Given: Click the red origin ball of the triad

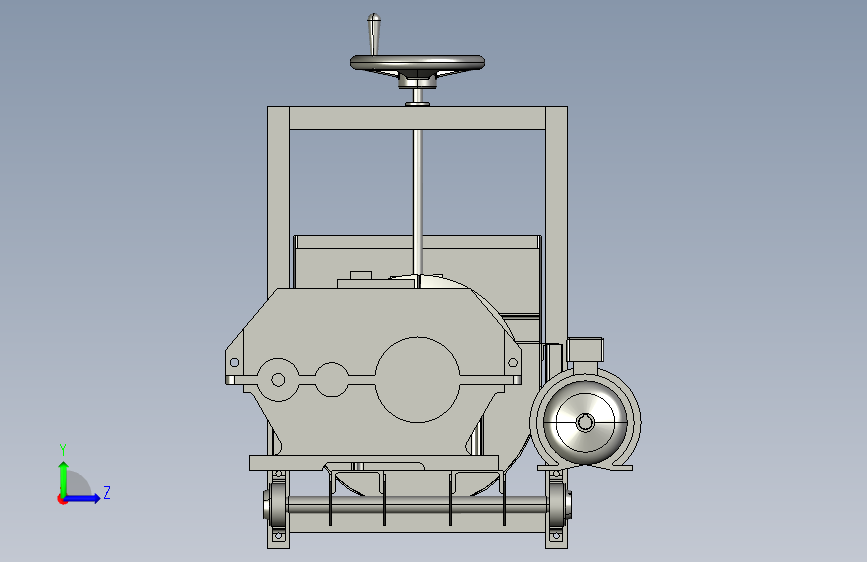Looking at the screenshot, I should 62,499.
